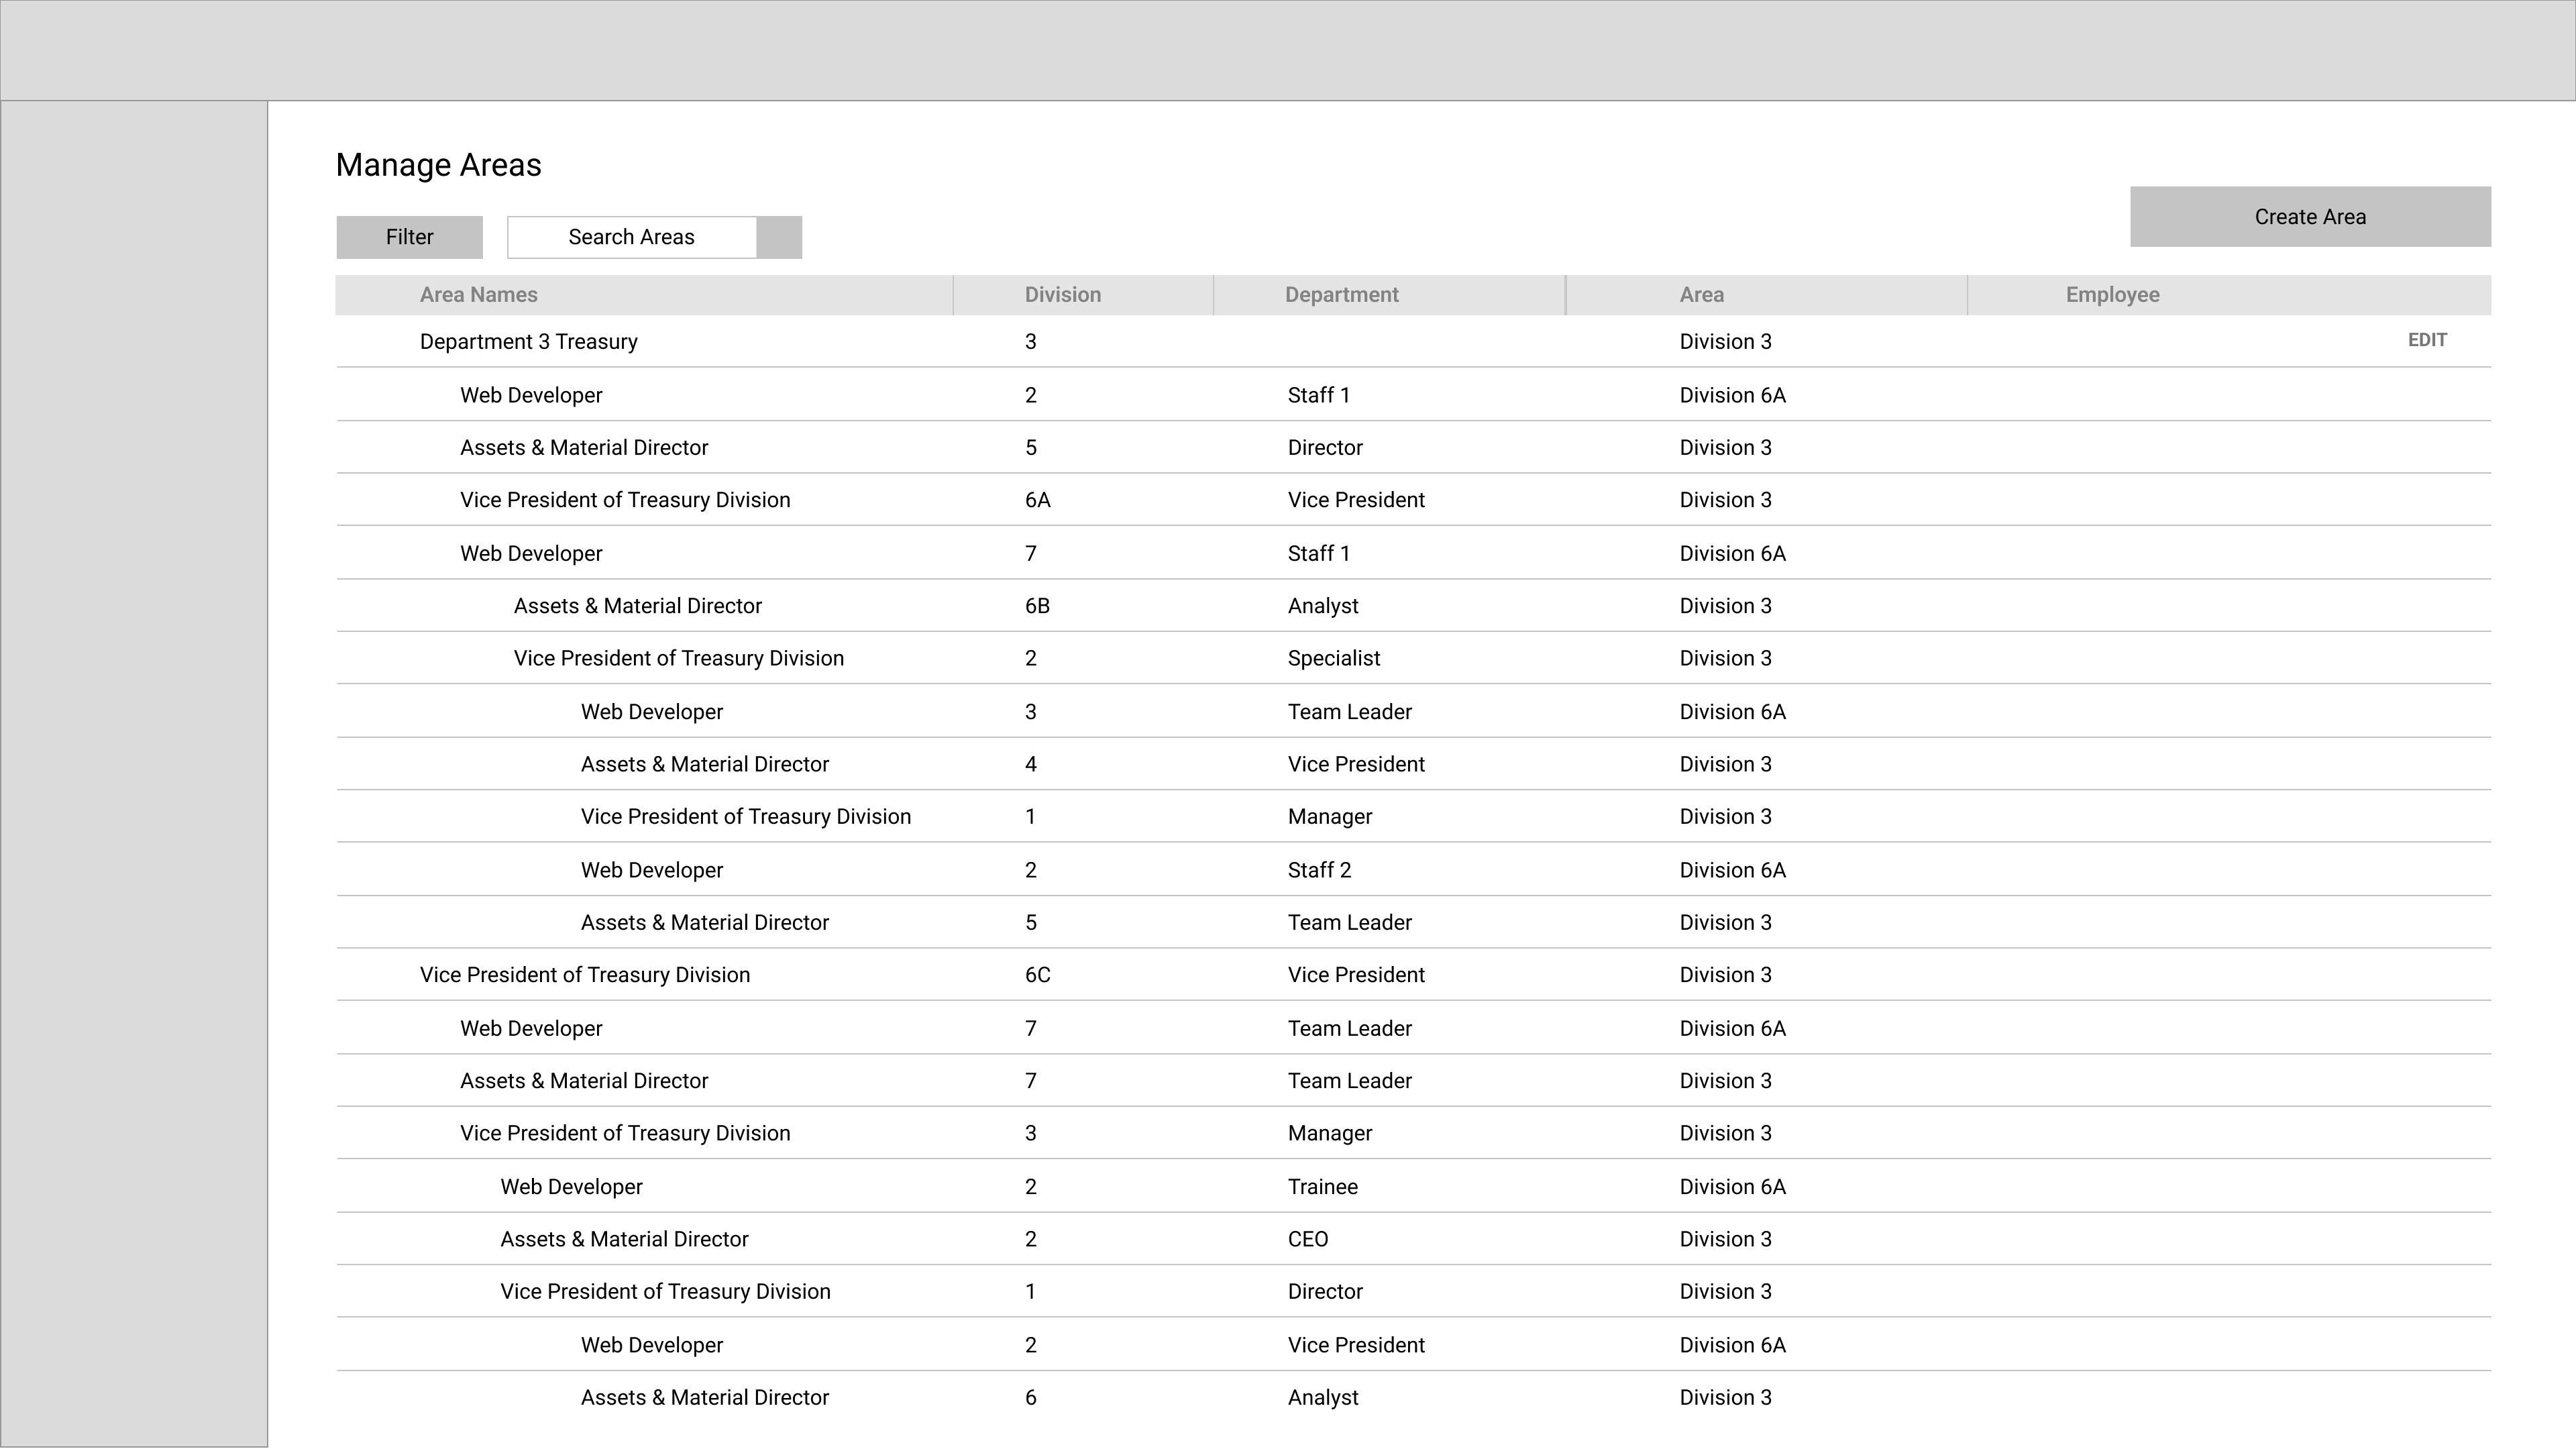This screenshot has height=1449, width=2576.
Task: Click the Employee column header
Action: pyautogui.click(x=2112, y=295)
